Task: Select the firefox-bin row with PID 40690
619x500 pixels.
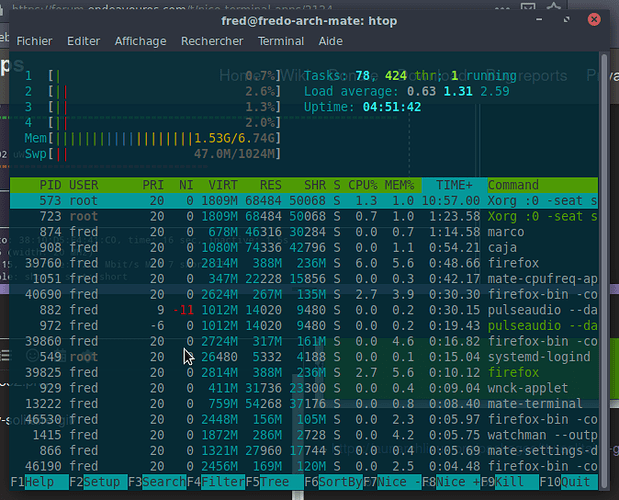Action: (304, 294)
